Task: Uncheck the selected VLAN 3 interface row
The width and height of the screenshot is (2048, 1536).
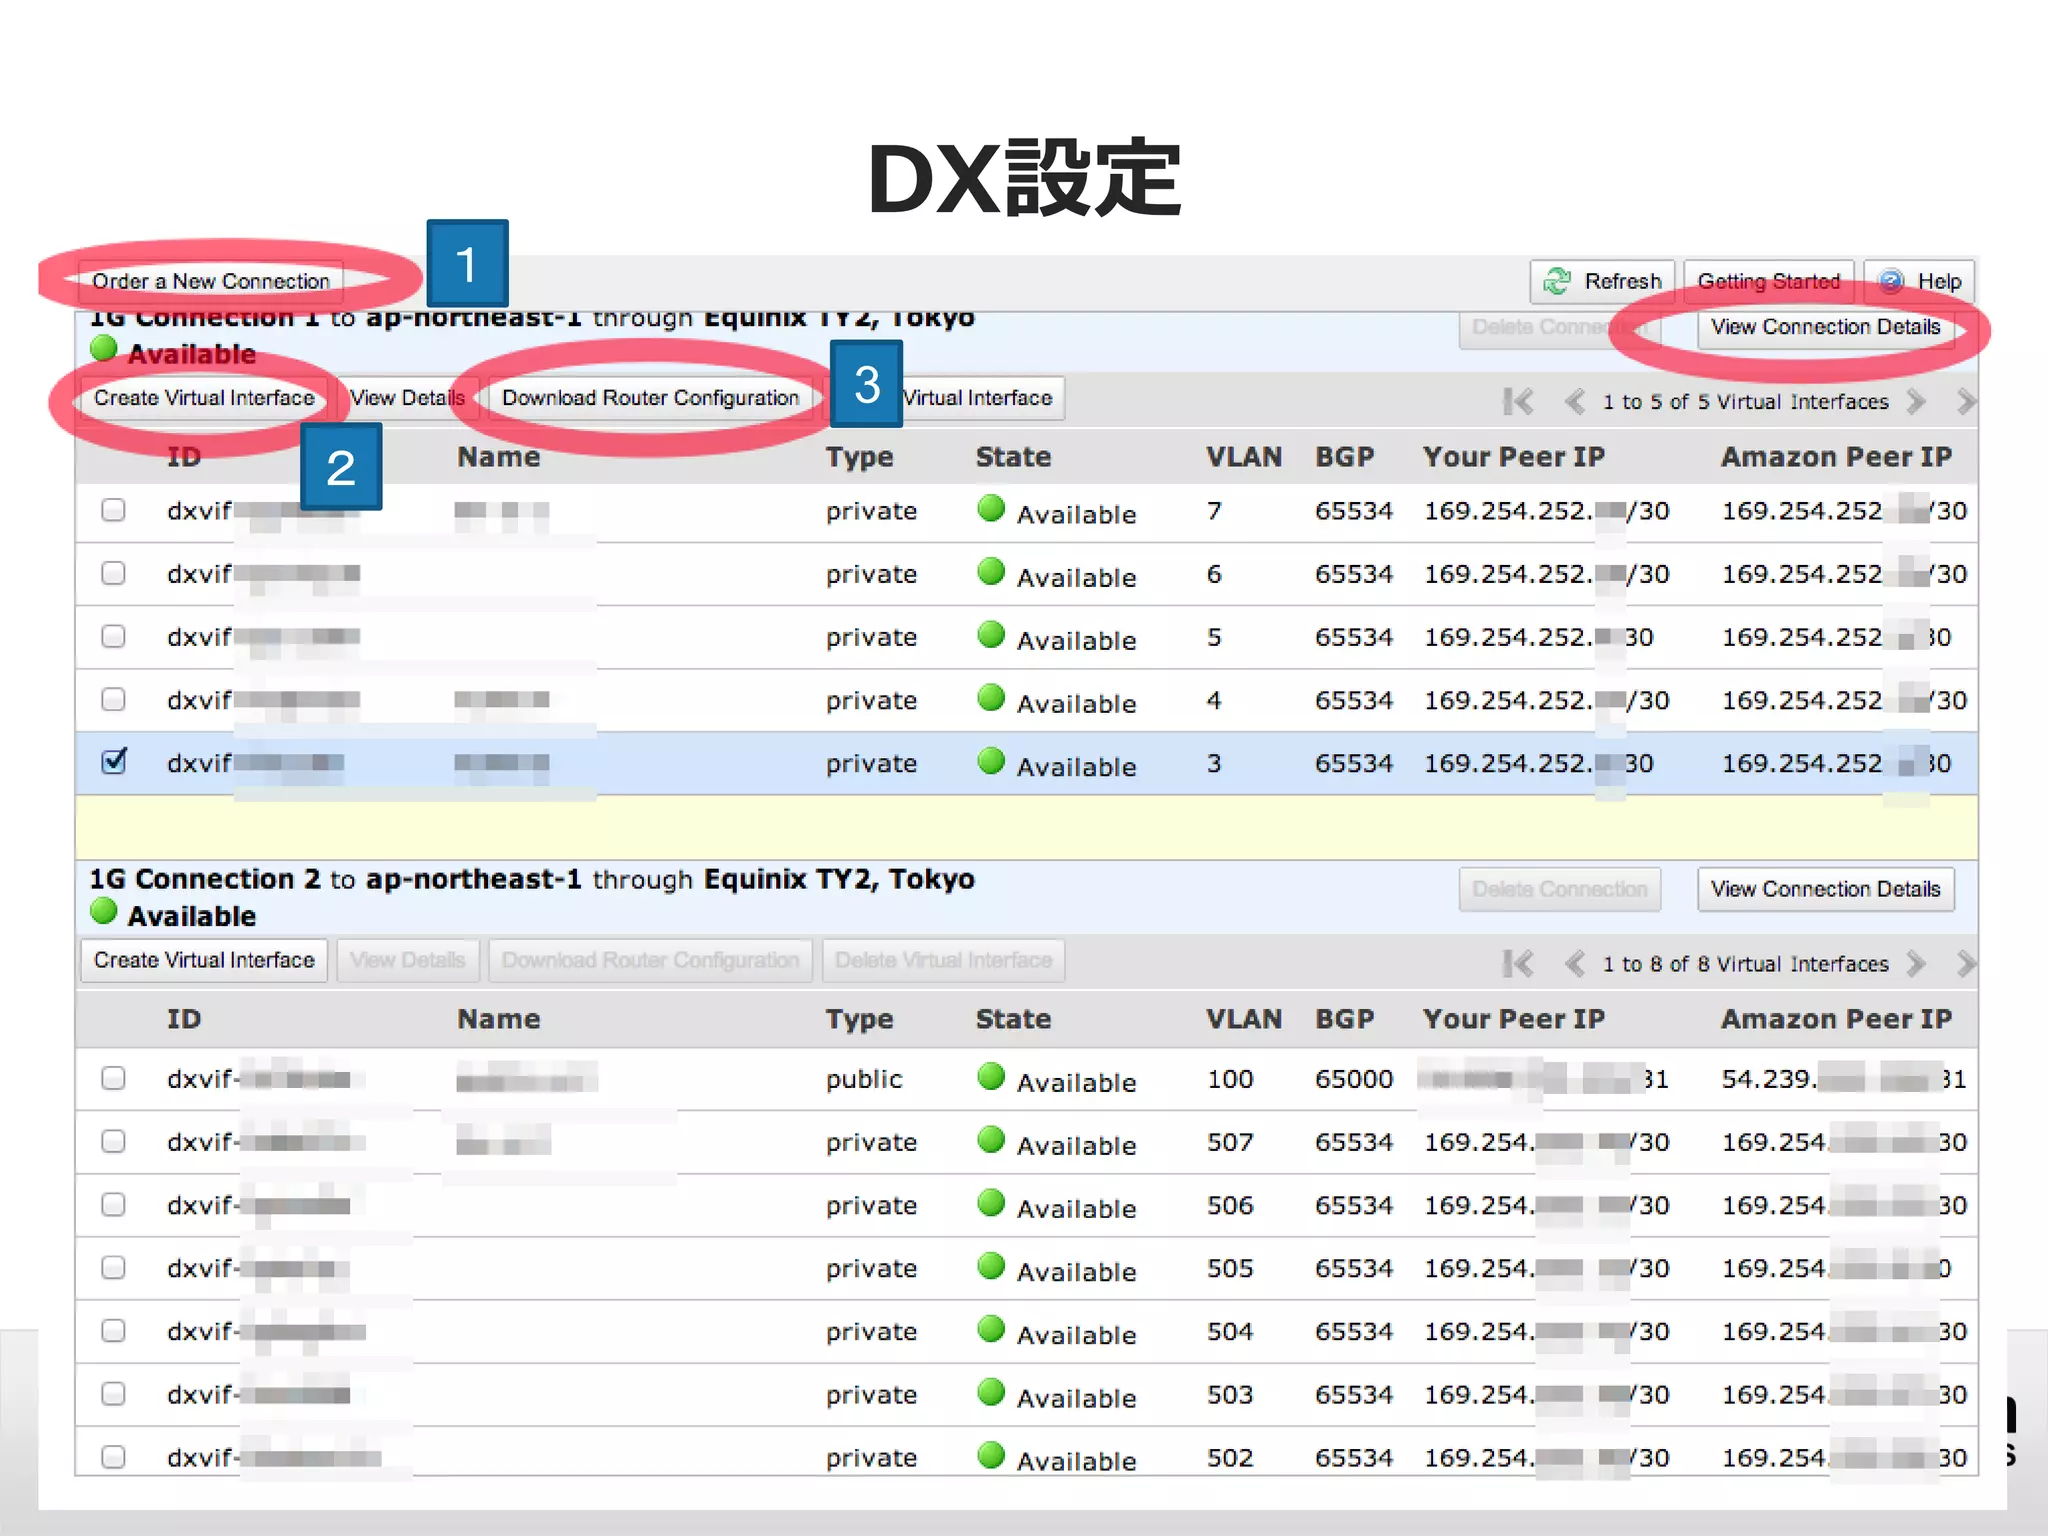Action: (114, 761)
